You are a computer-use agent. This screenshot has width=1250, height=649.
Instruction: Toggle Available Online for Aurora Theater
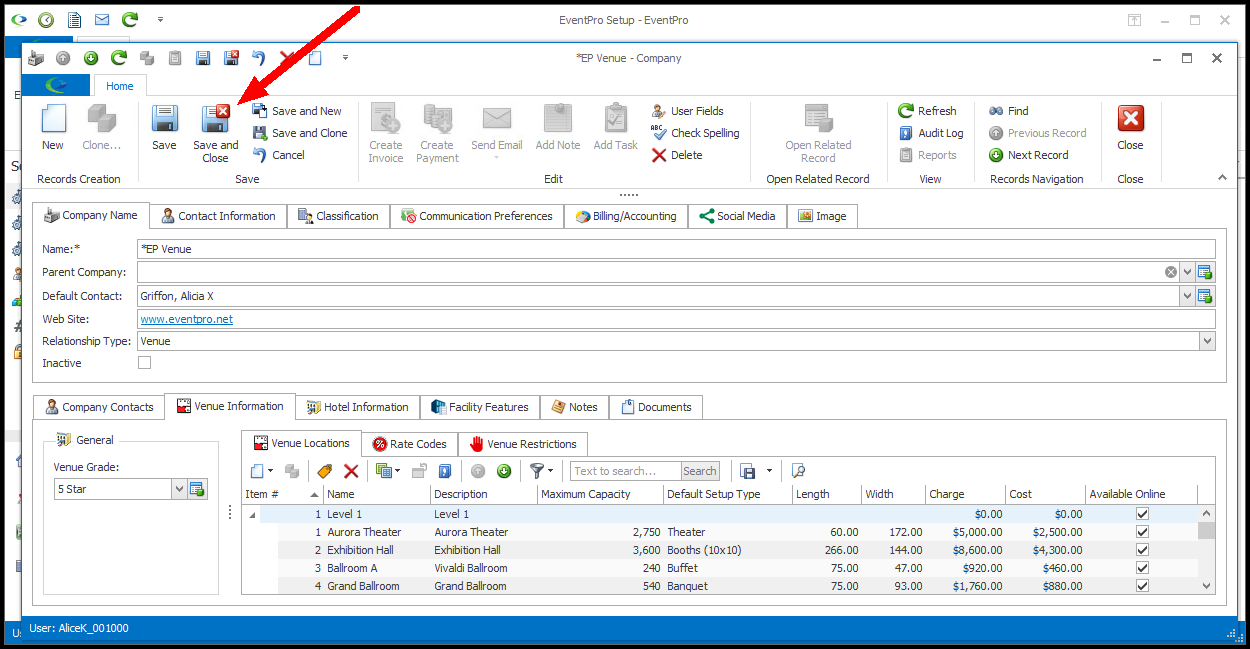[x=1142, y=532]
